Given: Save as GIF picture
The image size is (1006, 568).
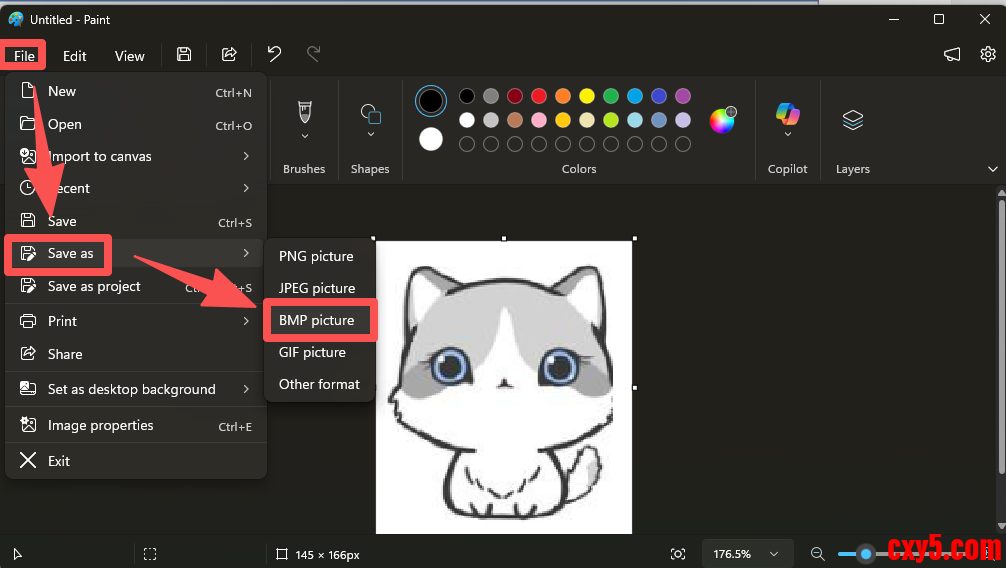Looking at the screenshot, I should (319, 352).
